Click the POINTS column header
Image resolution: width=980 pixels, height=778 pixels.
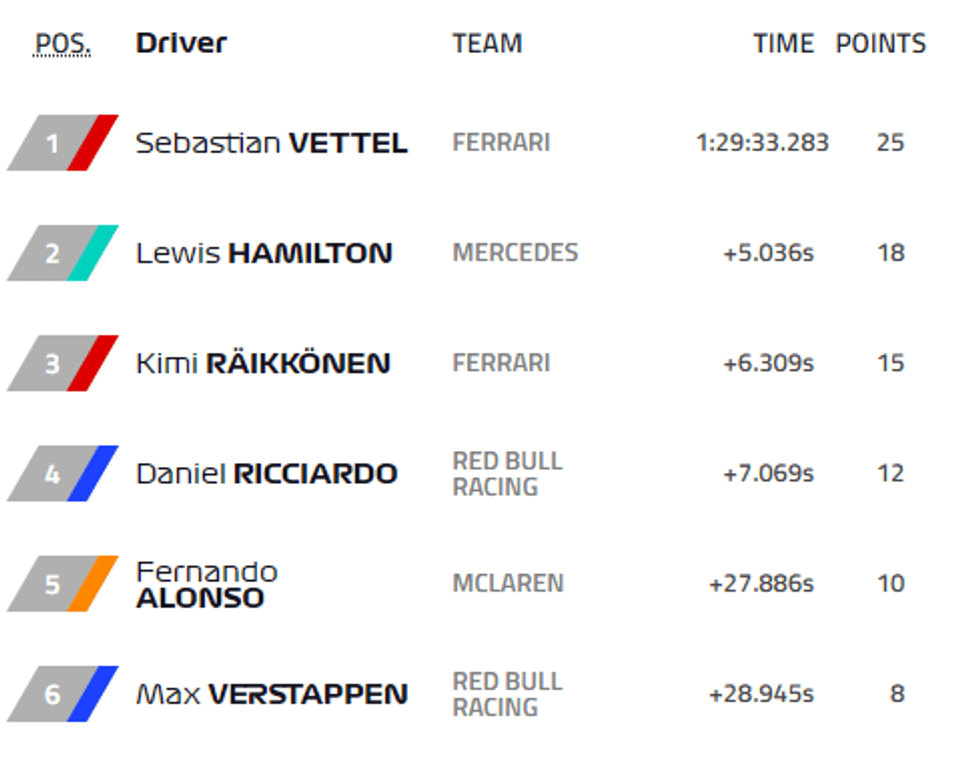pyautogui.click(x=880, y=44)
